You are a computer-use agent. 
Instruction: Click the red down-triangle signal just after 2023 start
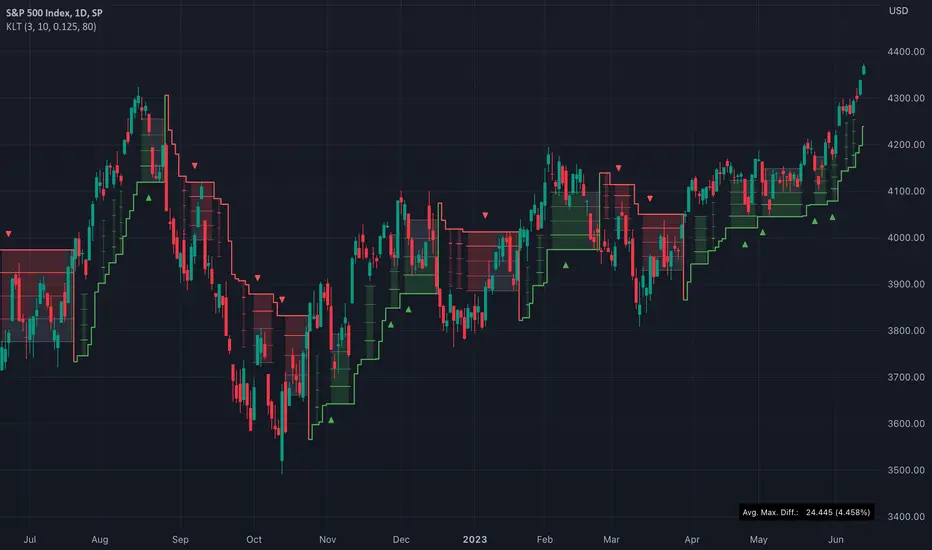(486, 215)
